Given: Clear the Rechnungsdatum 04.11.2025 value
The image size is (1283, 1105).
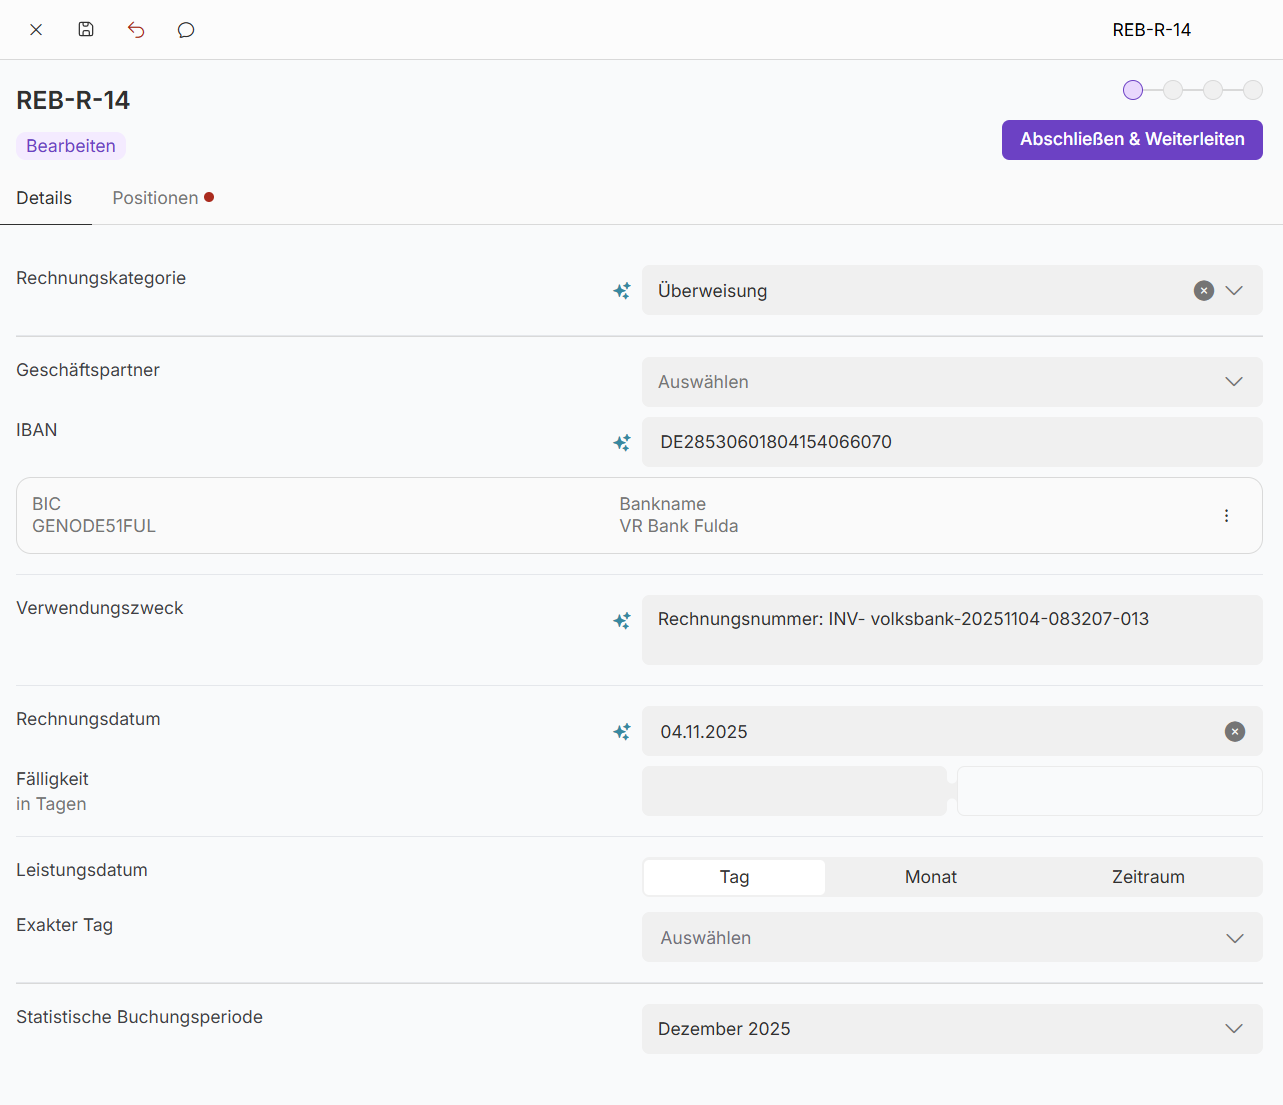Looking at the screenshot, I should pos(1235,732).
